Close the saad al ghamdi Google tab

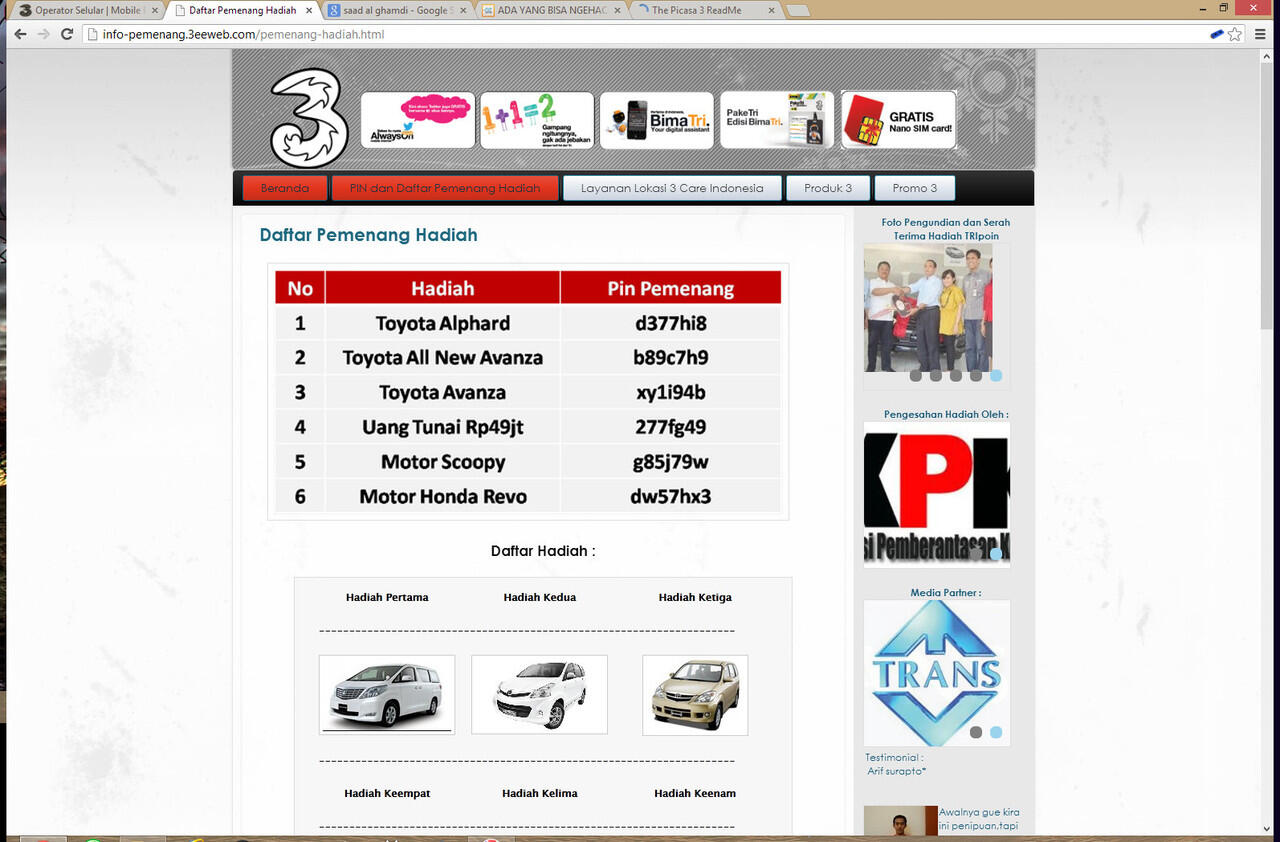click(x=462, y=10)
